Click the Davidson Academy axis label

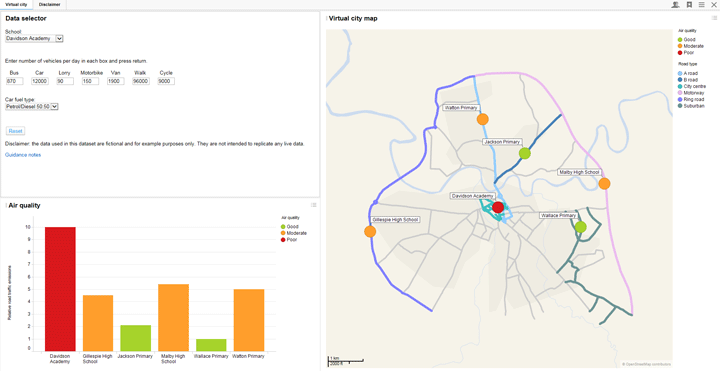(60, 359)
